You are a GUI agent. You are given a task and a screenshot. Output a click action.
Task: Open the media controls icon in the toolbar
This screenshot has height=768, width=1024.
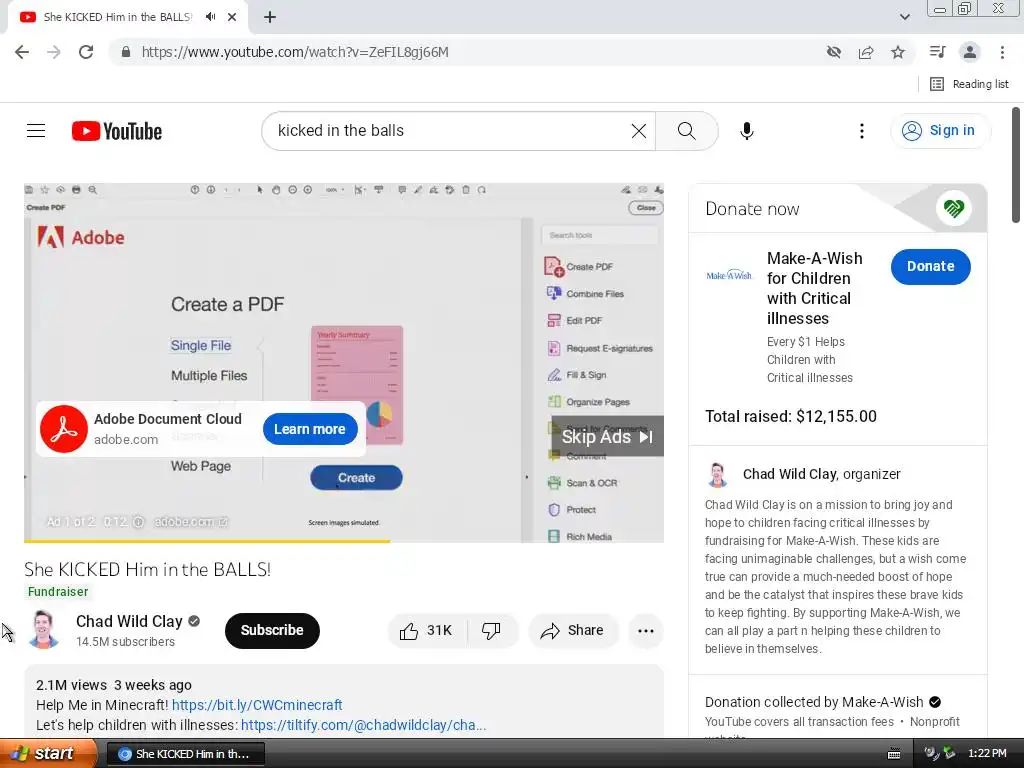tap(937, 52)
